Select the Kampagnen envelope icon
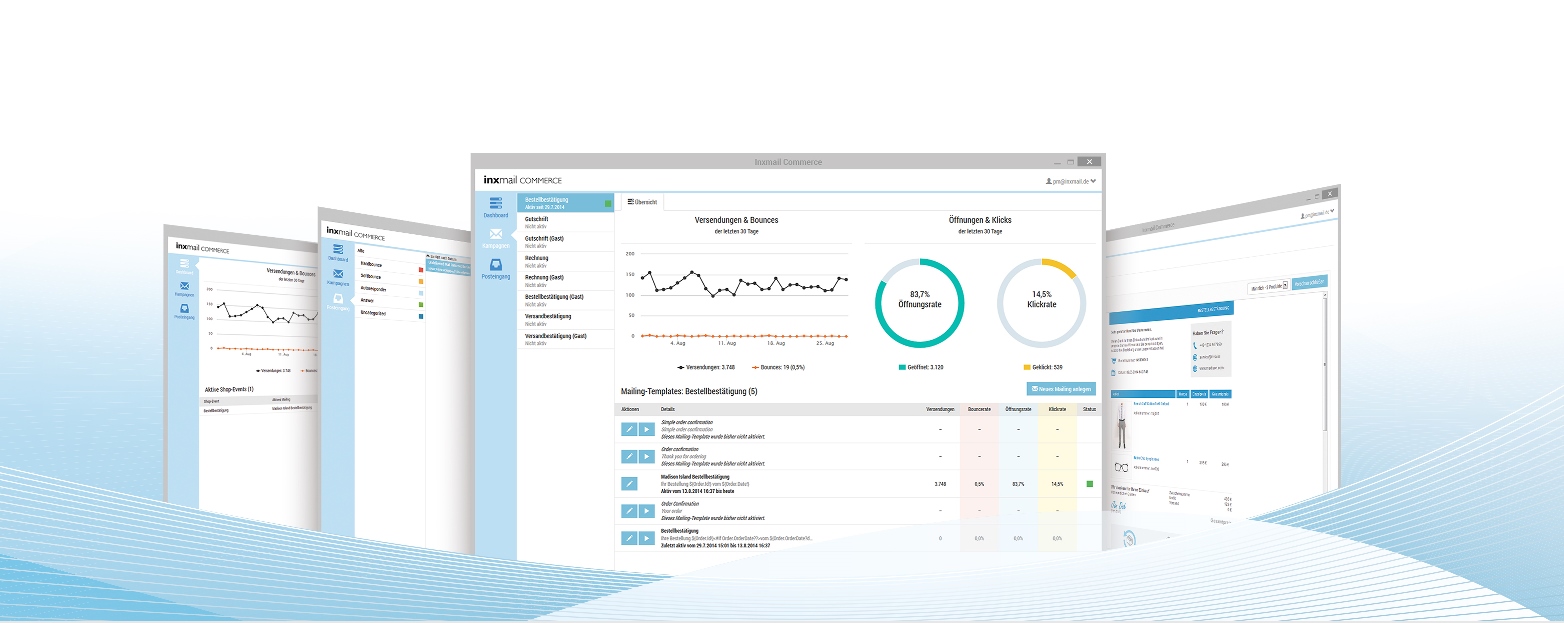Screen dimensions: 1564x623 coord(496,234)
